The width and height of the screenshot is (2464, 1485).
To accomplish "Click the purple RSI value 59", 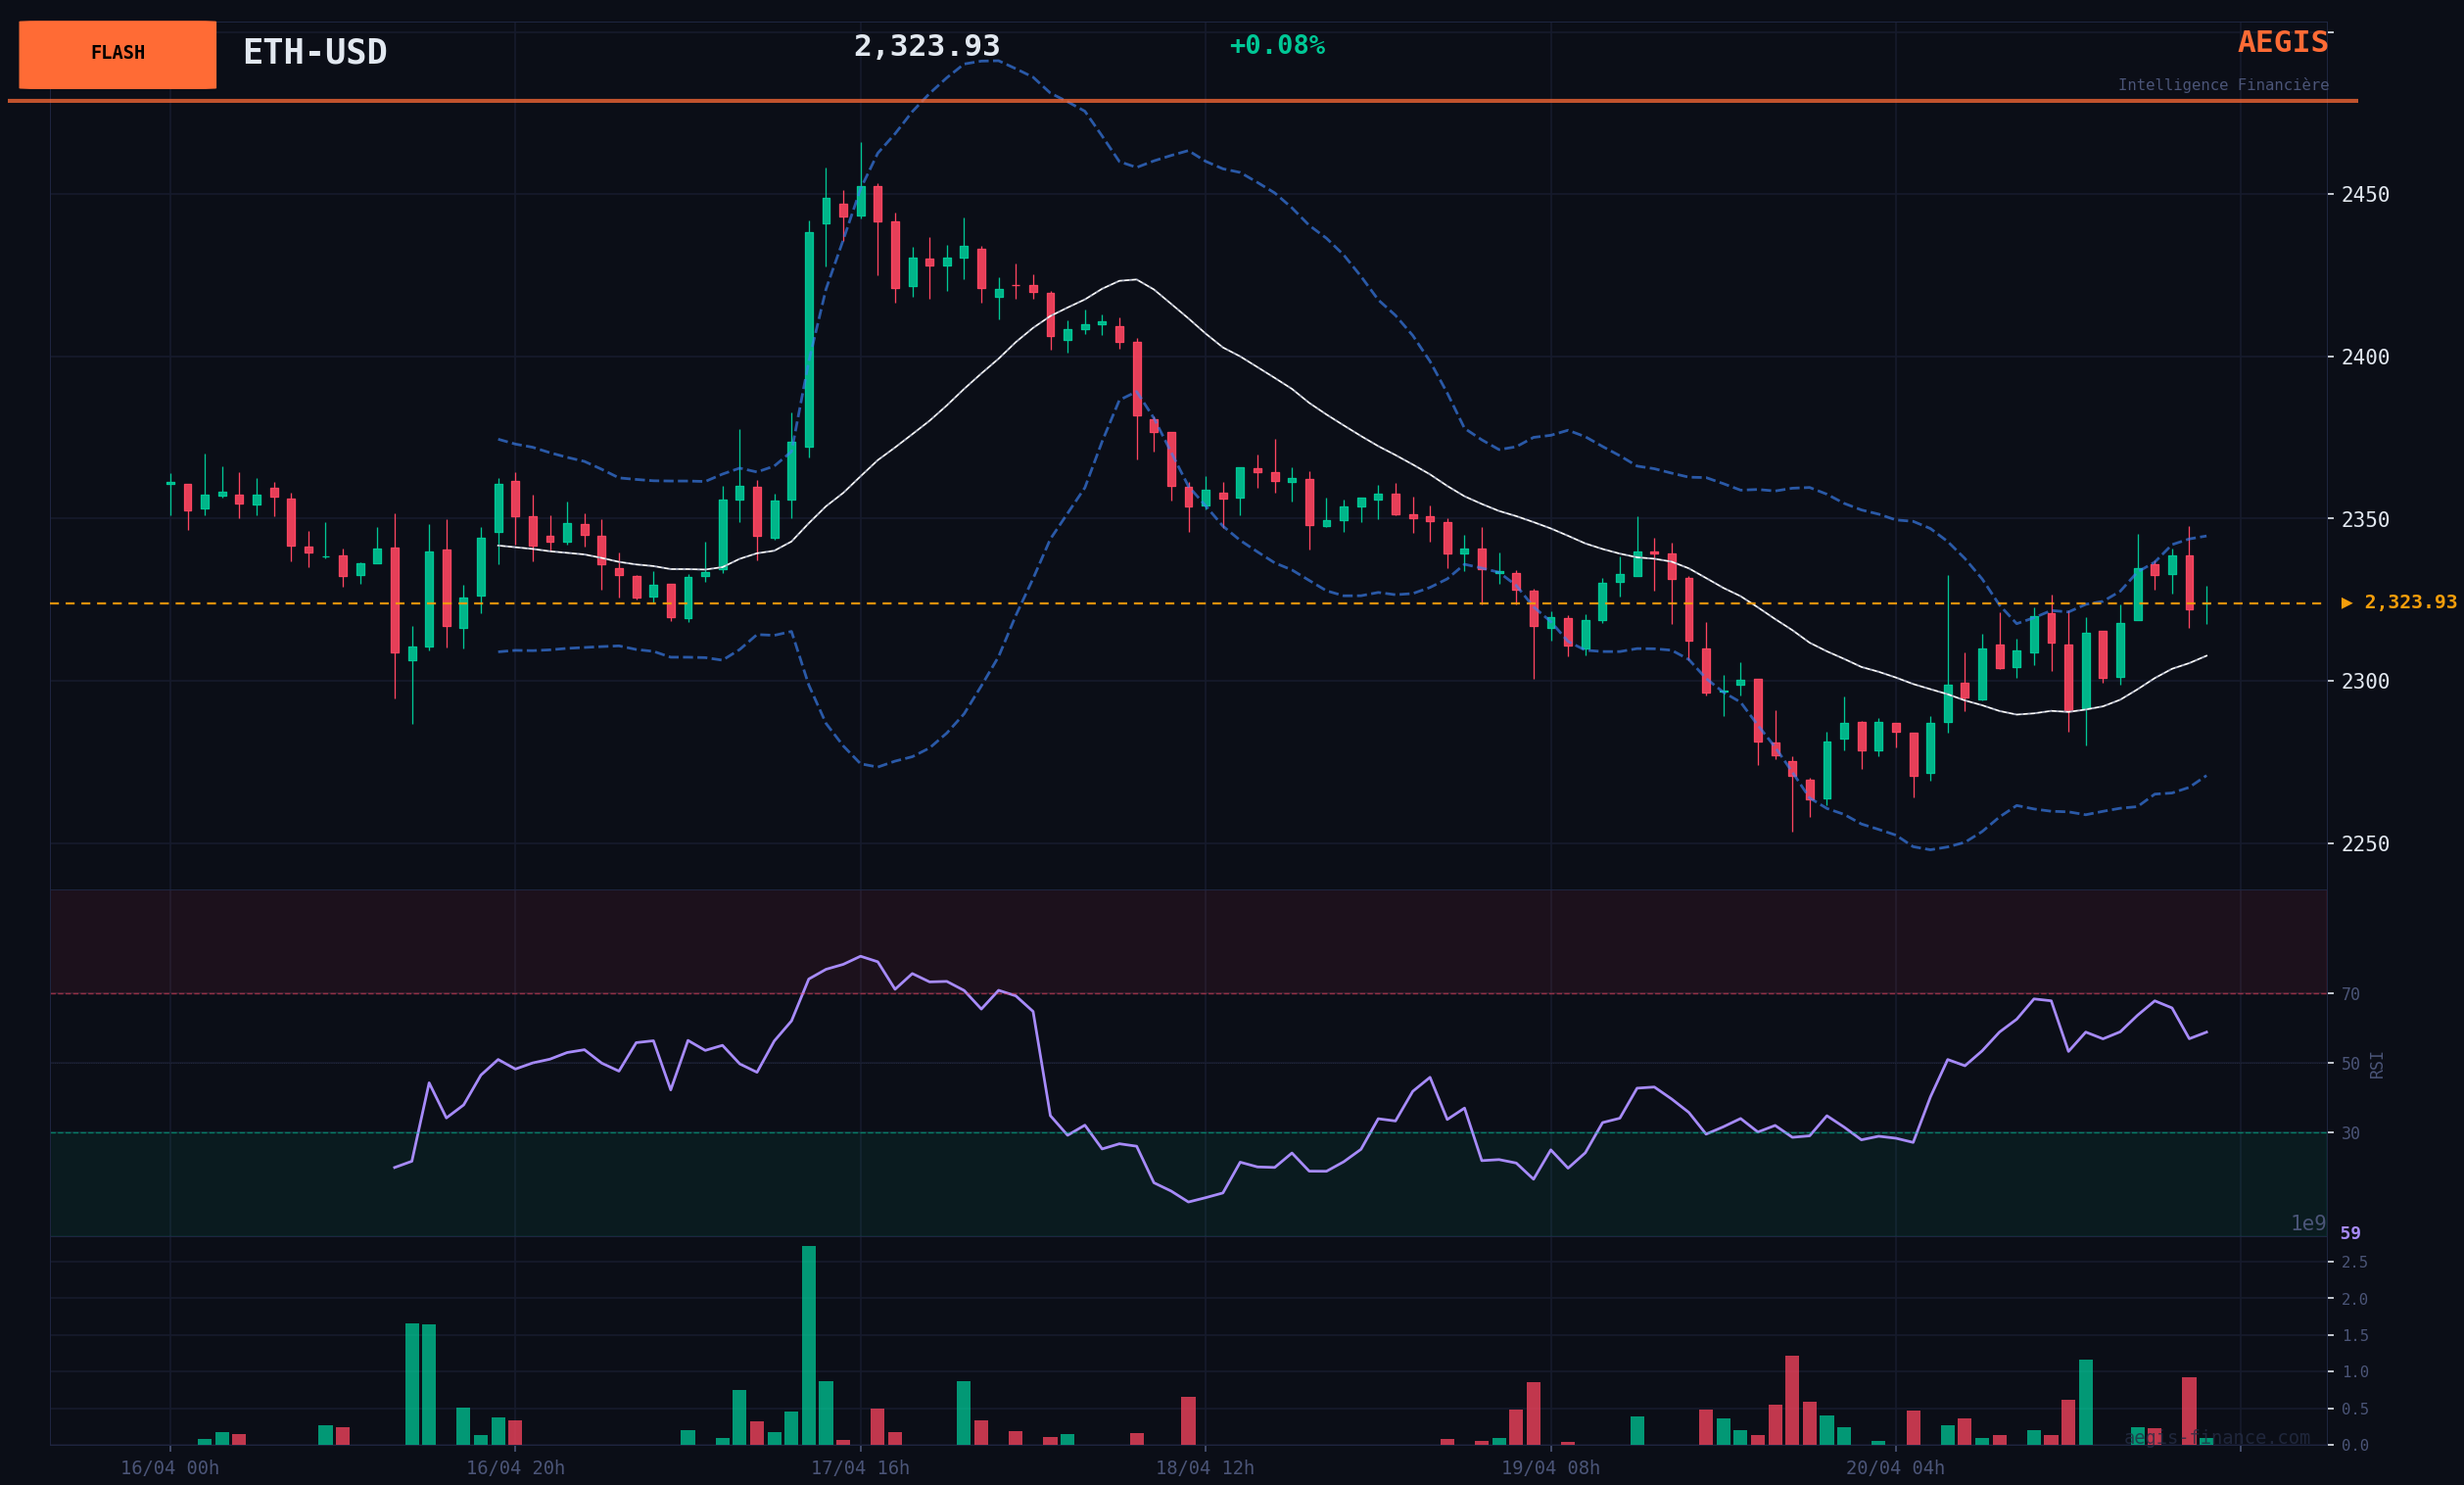I will (x=2350, y=1233).
